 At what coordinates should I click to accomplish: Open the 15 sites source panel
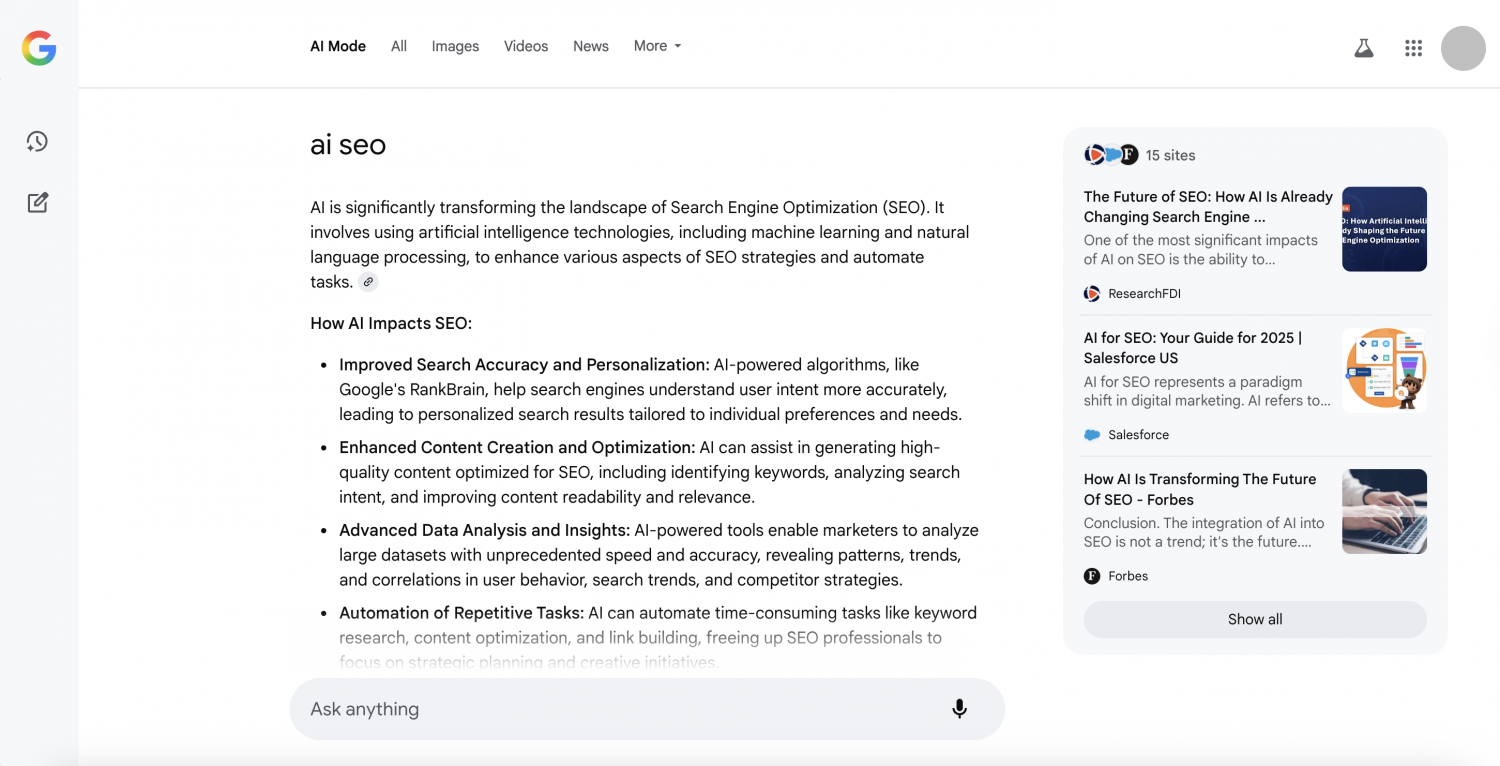click(1140, 155)
